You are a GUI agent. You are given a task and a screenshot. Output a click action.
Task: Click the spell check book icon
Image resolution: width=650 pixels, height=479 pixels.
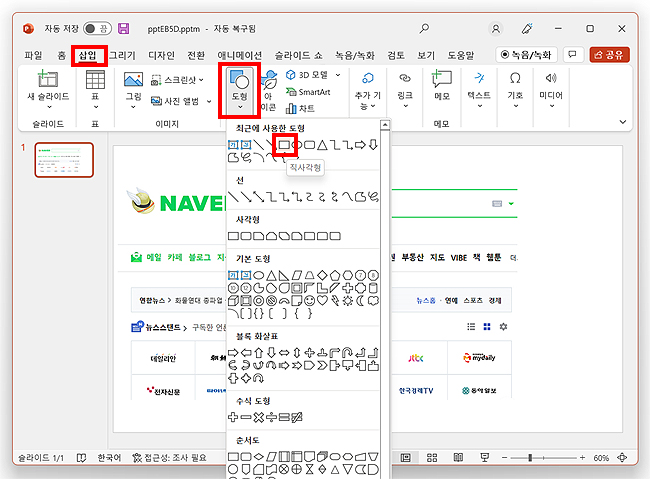[x=81, y=458]
